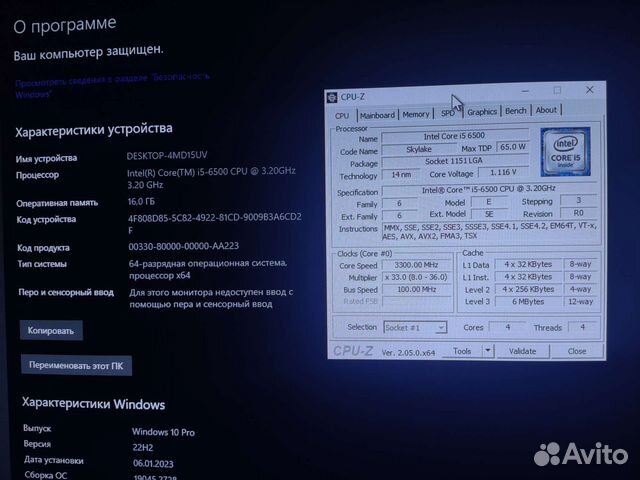Click the Intel Core i5 logo
640x480 pixels.
565,152
